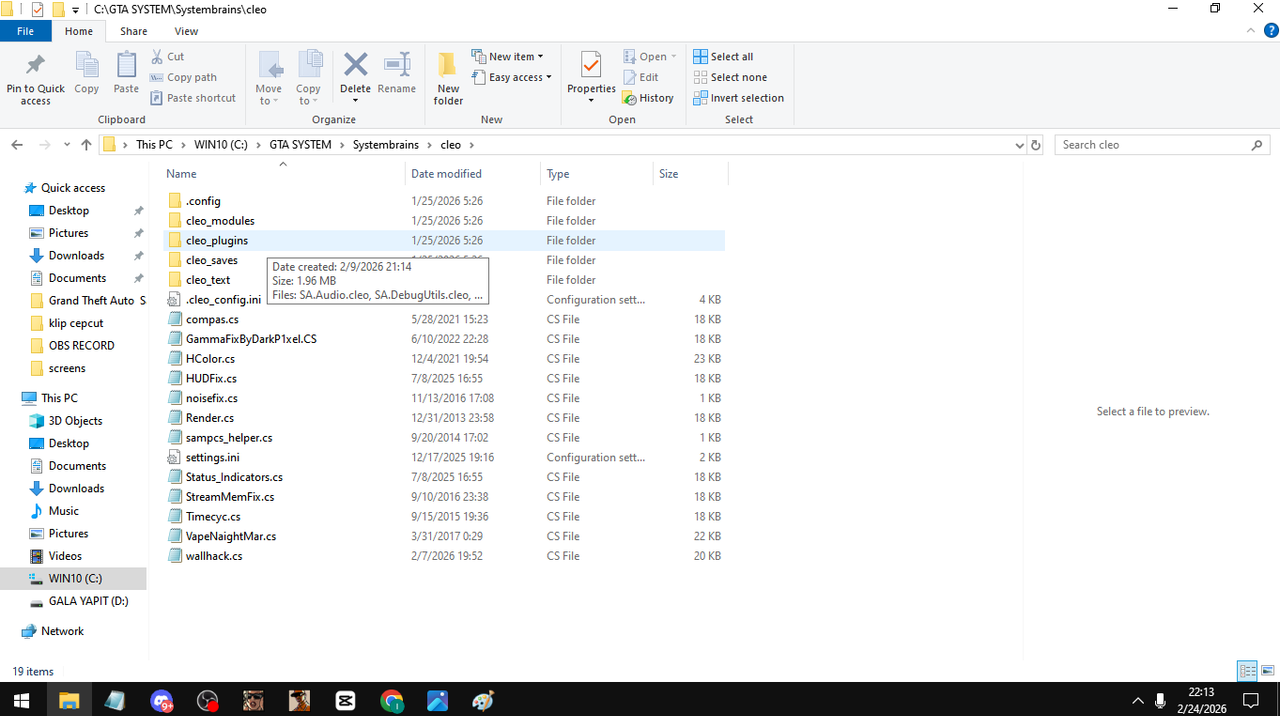Click GTA SYSTEM in the address breadcrumb

pos(300,145)
